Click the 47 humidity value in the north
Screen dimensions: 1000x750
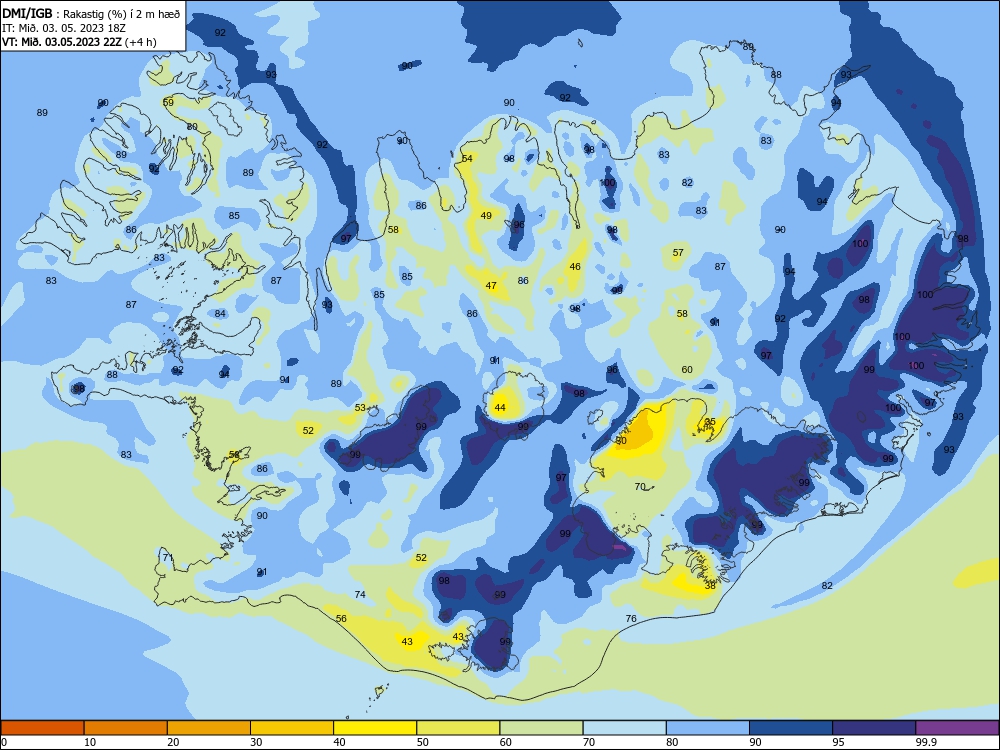pyautogui.click(x=491, y=286)
